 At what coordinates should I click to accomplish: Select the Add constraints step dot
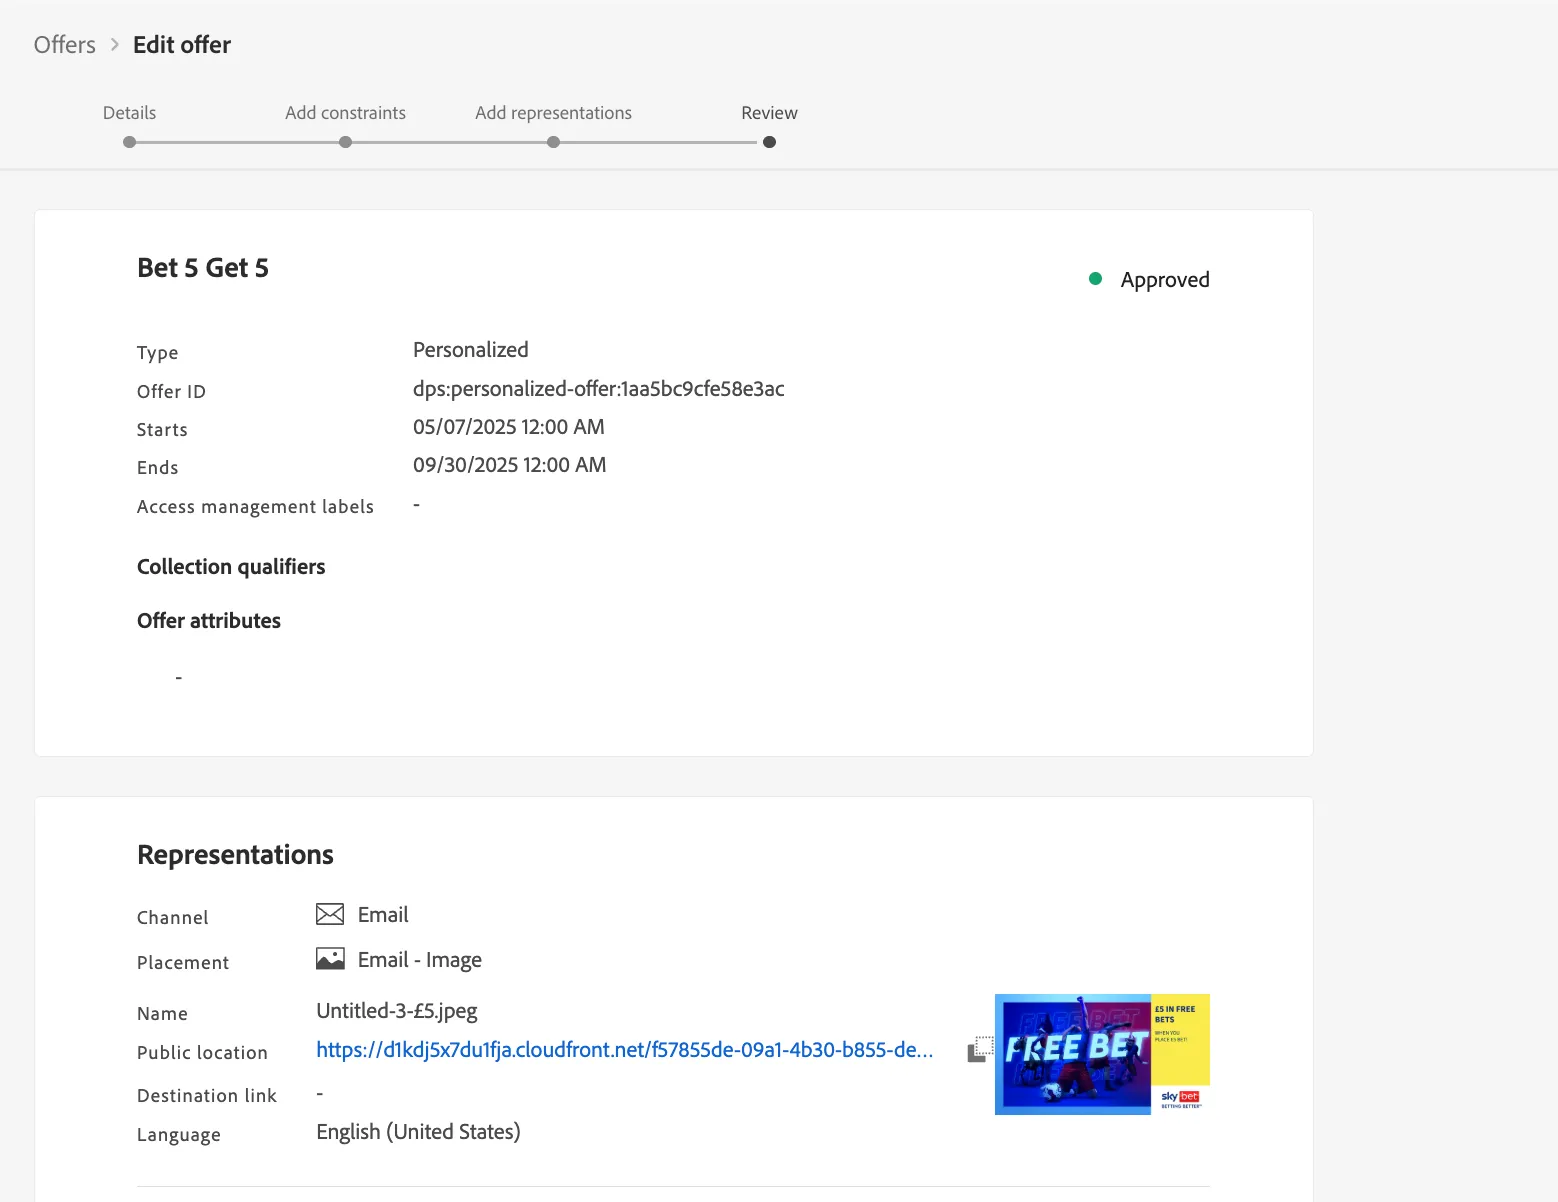pyautogui.click(x=345, y=142)
